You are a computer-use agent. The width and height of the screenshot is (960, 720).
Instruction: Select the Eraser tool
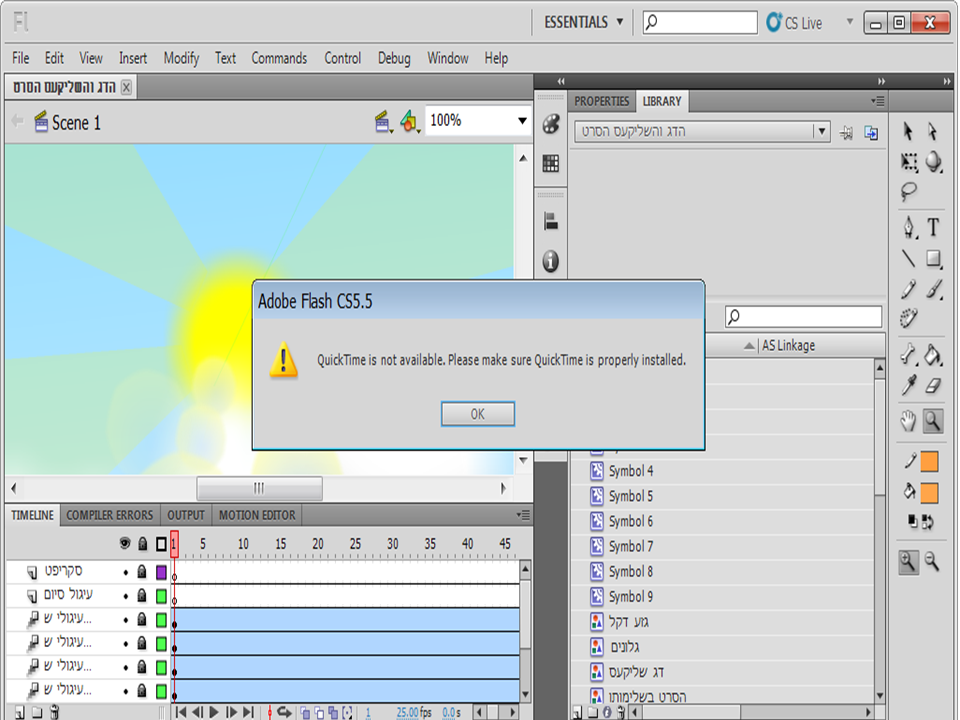point(933,385)
